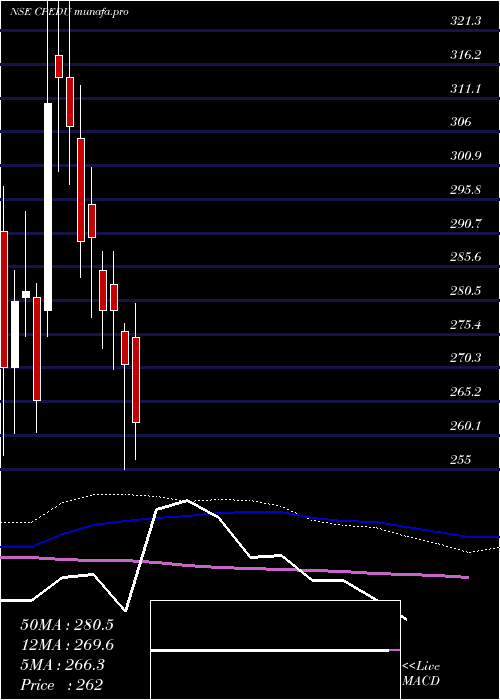Click the Price : 262 readout
This screenshot has width=500, height=700.
(x=62, y=685)
